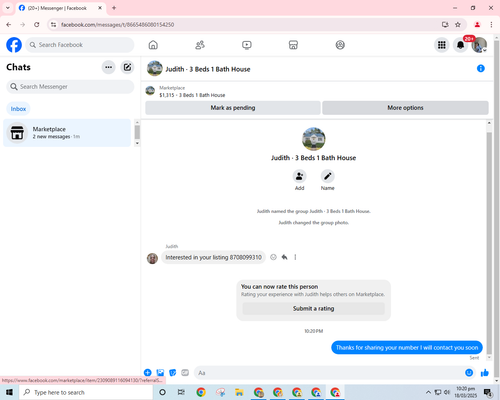Open the listing thumbnail beside $1,315
The image size is (500, 400).
(x=150, y=91)
